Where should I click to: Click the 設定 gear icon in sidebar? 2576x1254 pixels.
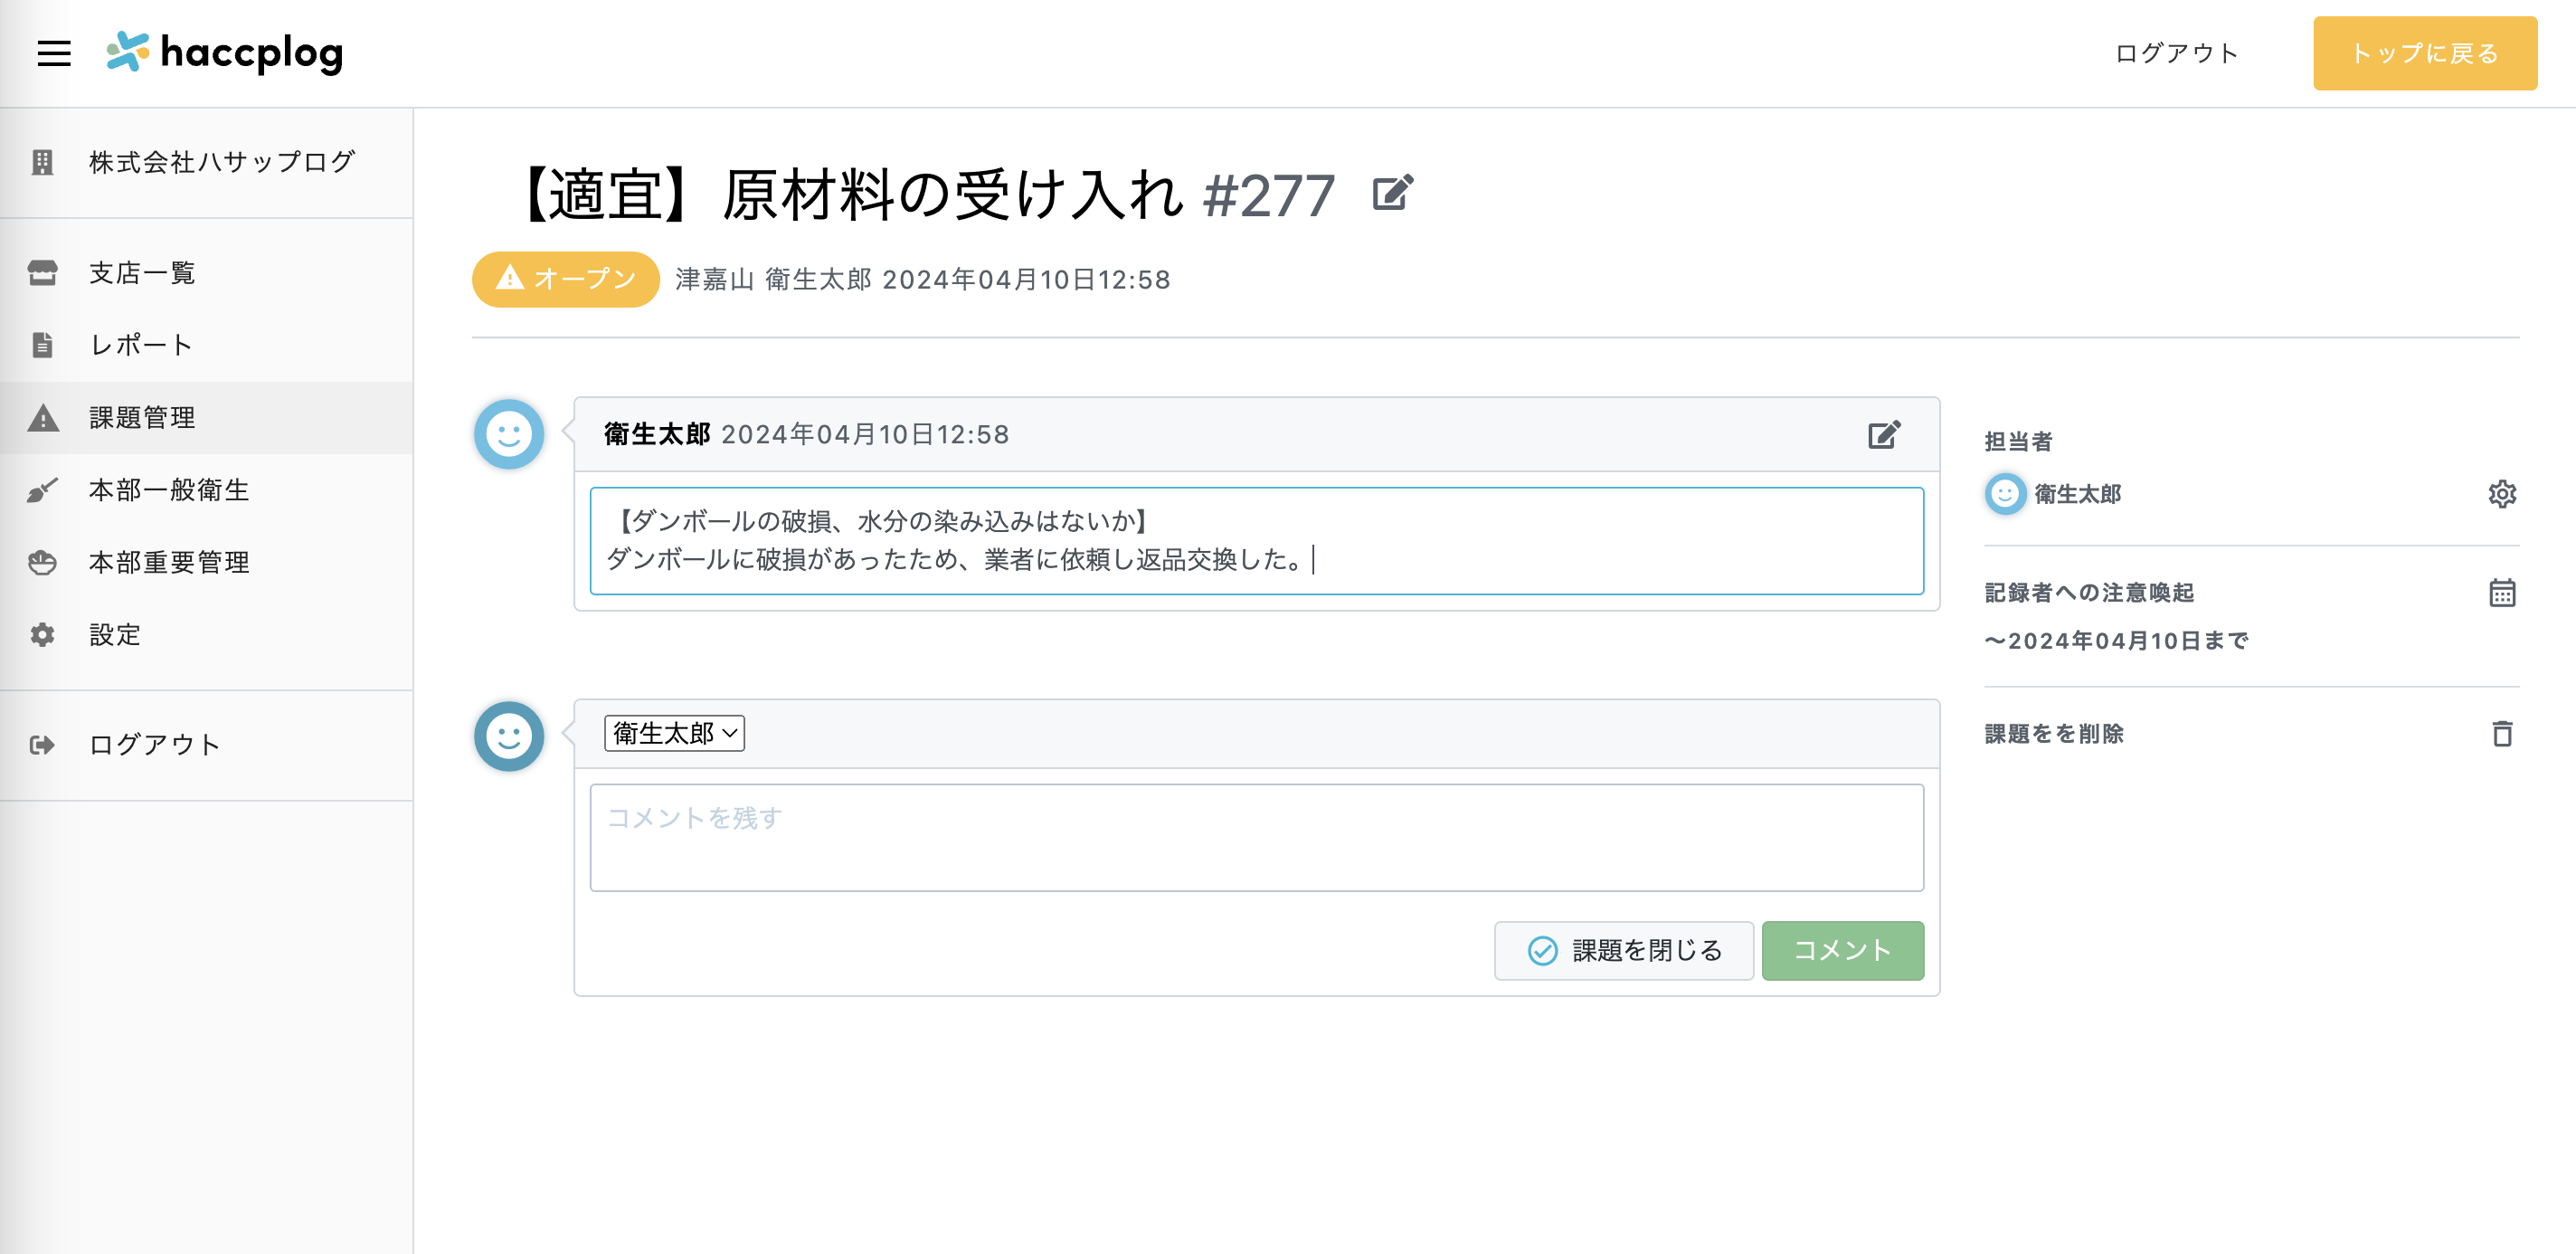pyautogui.click(x=42, y=634)
